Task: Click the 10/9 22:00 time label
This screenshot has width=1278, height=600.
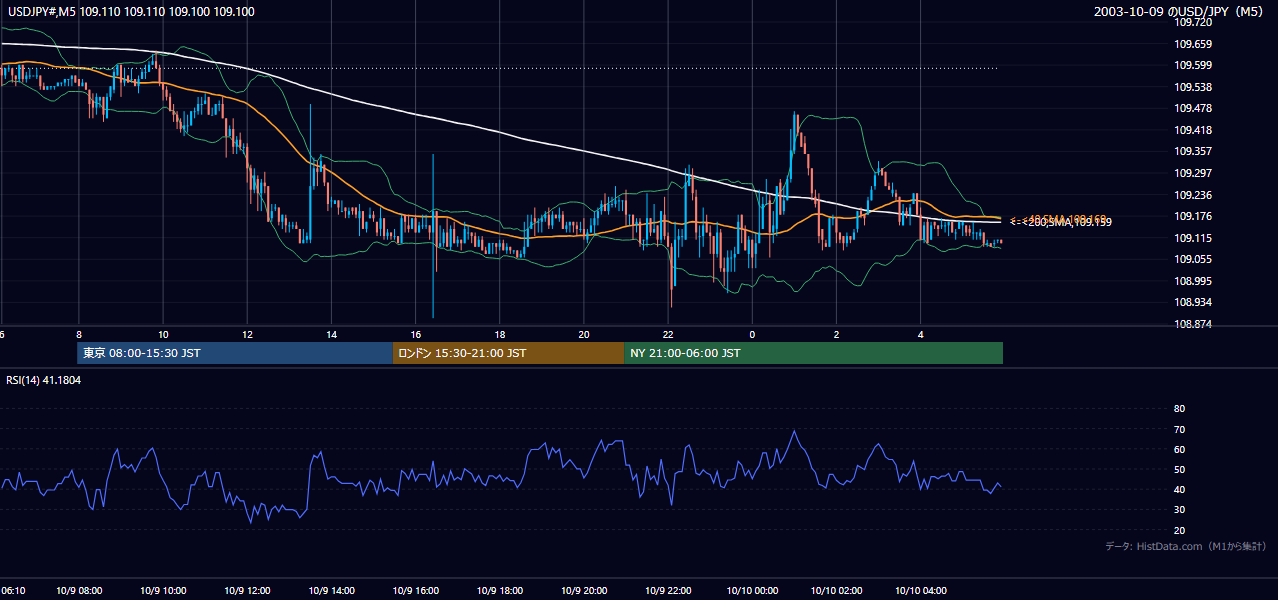Action: [x=668, y=590]
